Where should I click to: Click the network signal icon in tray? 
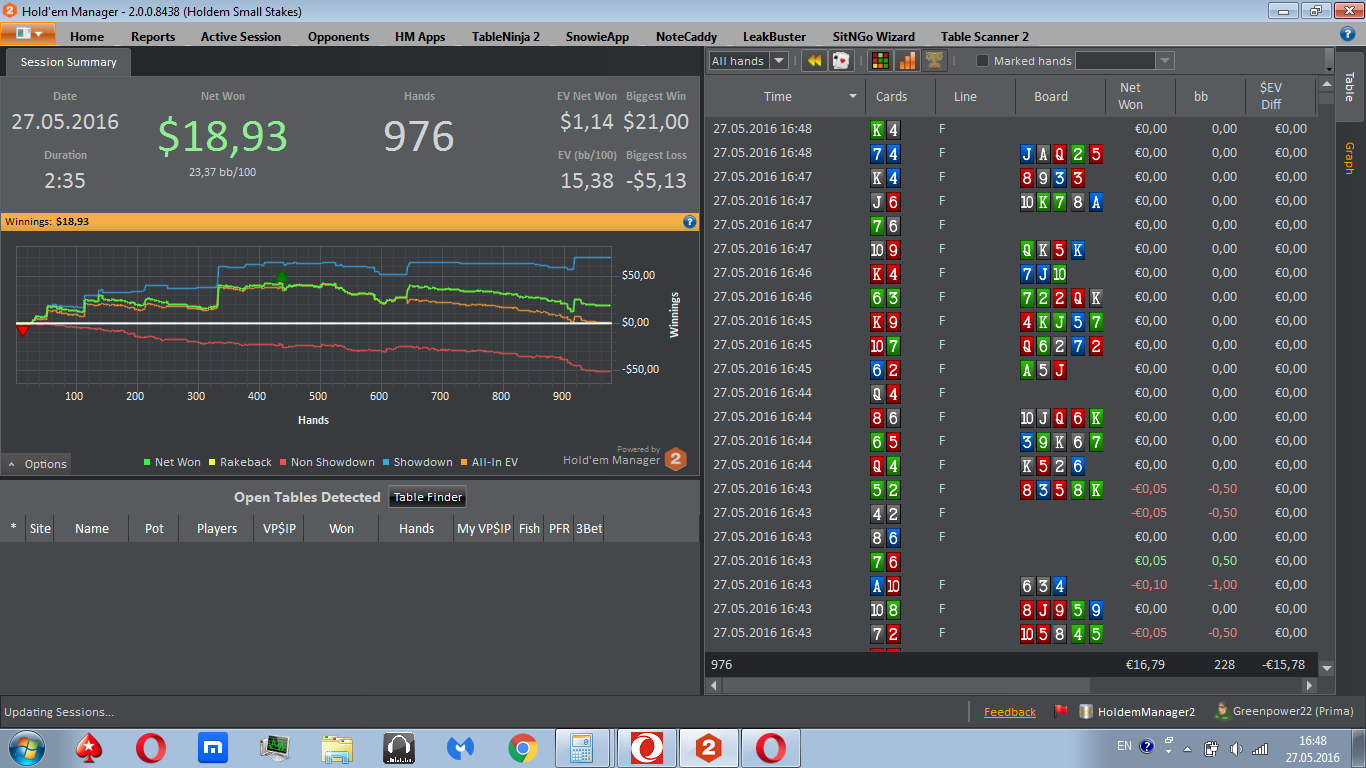coord(1260,747)
